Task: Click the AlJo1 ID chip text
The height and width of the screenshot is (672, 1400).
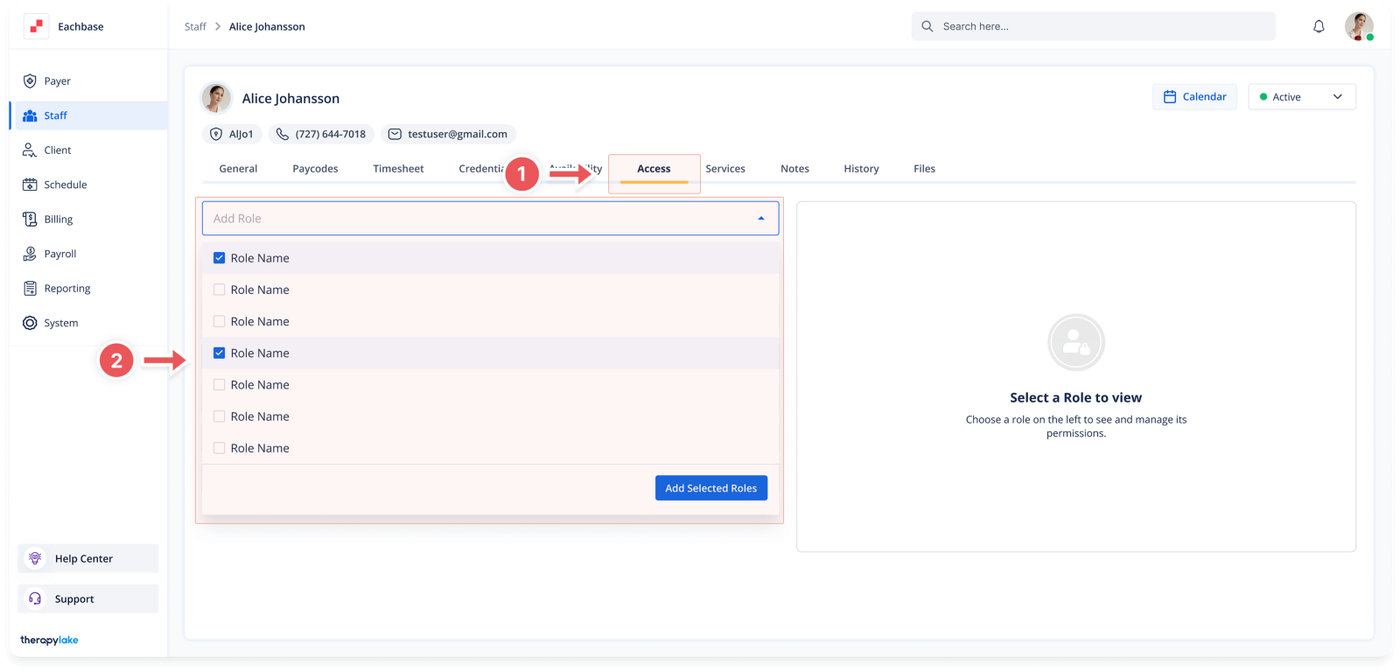Action: tap(241, 134)
